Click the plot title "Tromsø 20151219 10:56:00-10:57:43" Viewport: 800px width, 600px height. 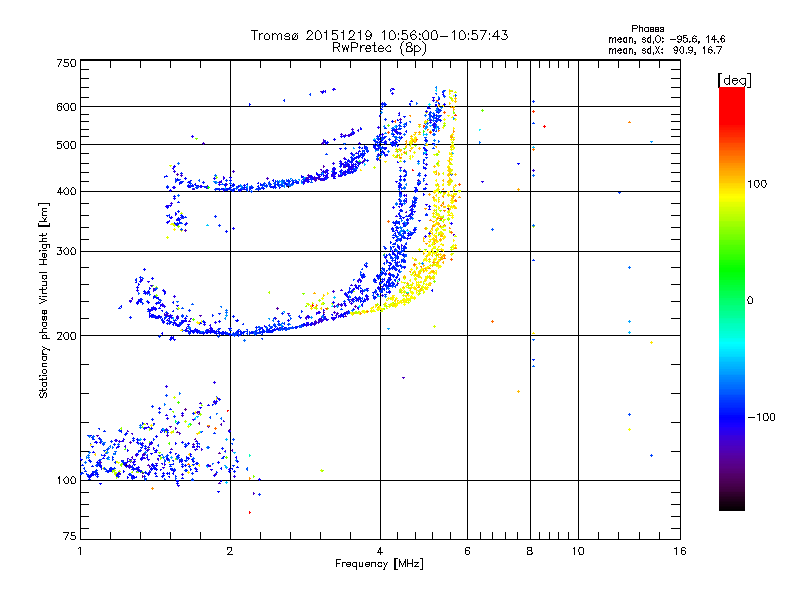(x=379, y=35)
